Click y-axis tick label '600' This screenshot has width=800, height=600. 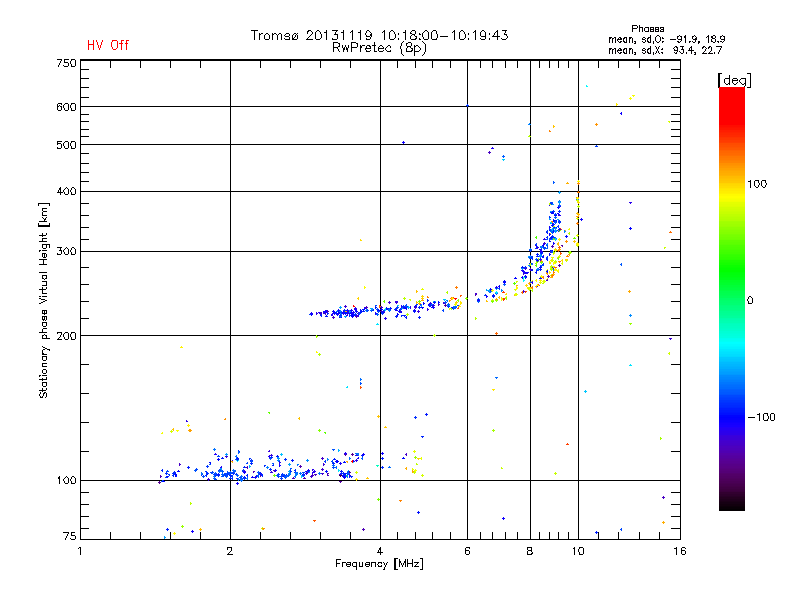(66, 107)
